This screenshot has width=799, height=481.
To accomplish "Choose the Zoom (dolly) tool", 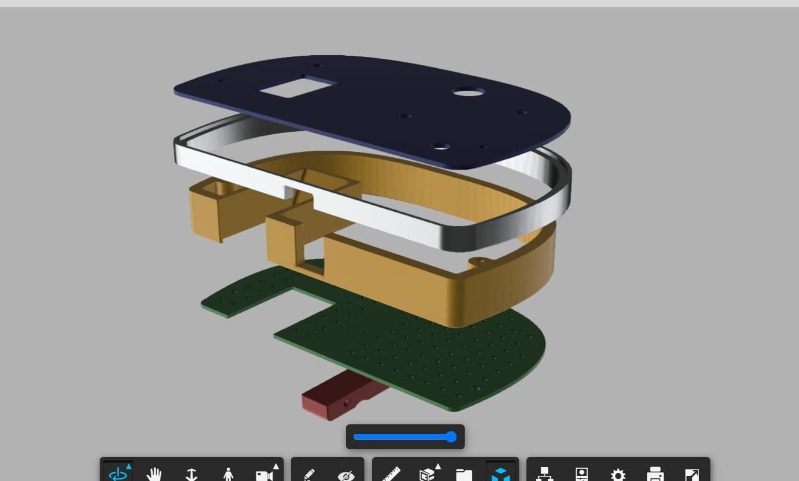I will point(191,474).
